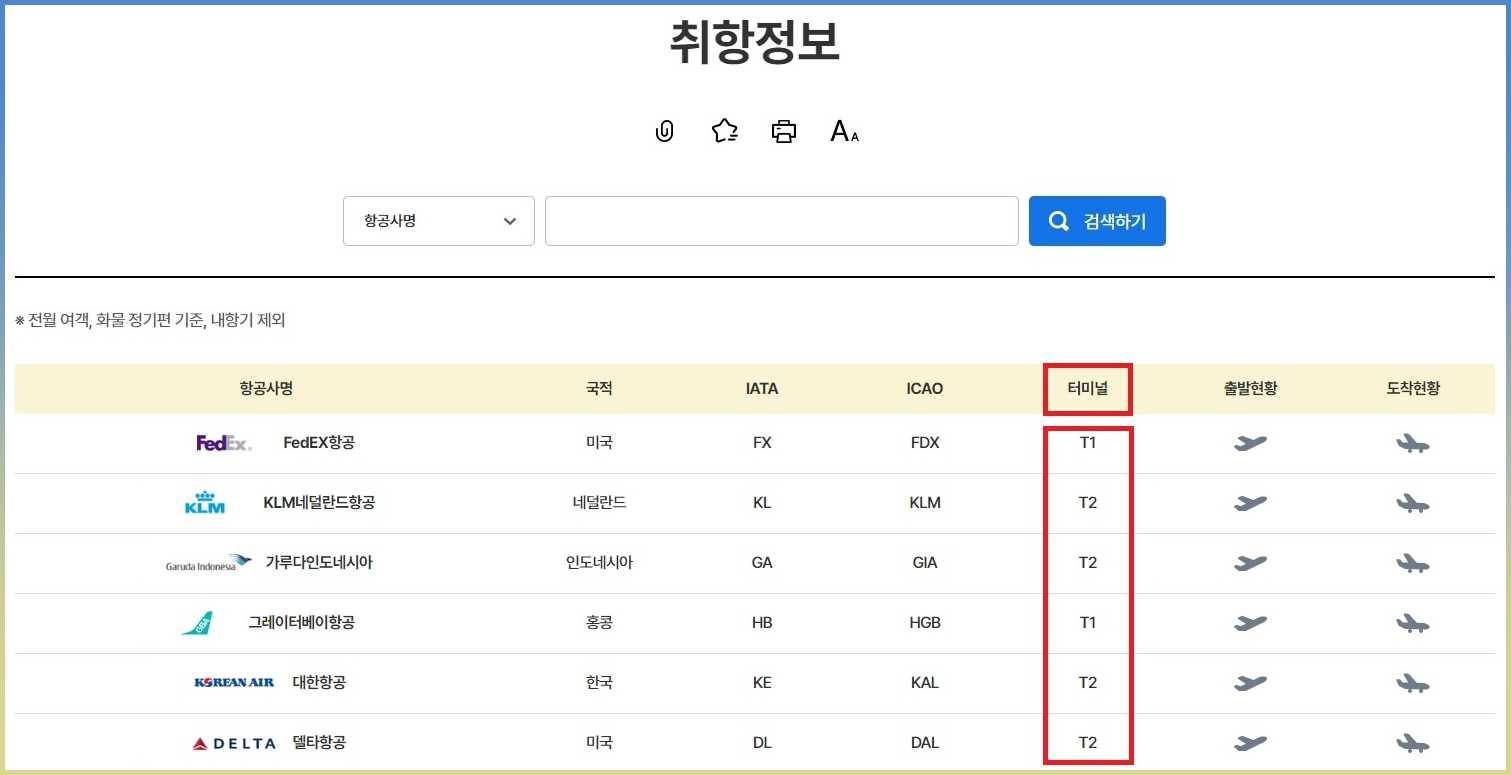Click FedEX항공 arrival status airplane icon
Viewport: 1511px width, 775px height.
(x=1412, y=443)
